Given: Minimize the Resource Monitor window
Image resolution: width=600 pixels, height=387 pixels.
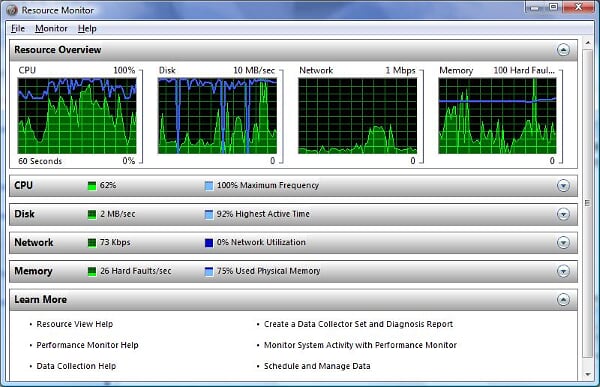Looking at the screenshot, I should tap(535, 7).
